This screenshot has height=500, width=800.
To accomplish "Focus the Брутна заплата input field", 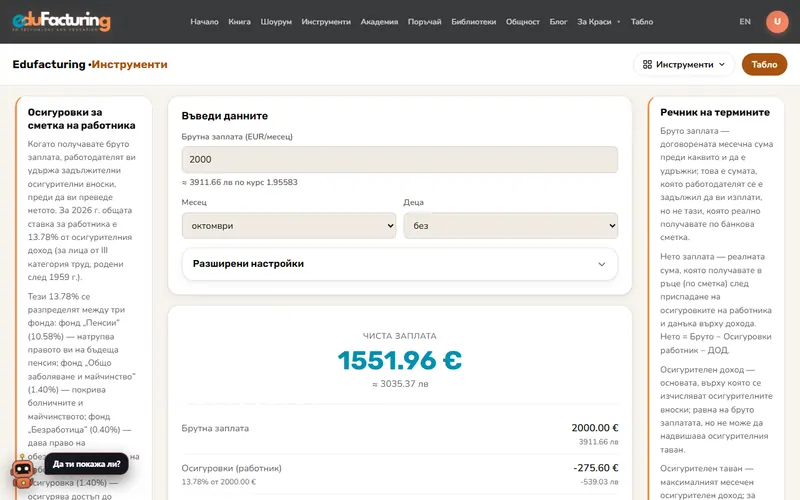I will (399, 159).
